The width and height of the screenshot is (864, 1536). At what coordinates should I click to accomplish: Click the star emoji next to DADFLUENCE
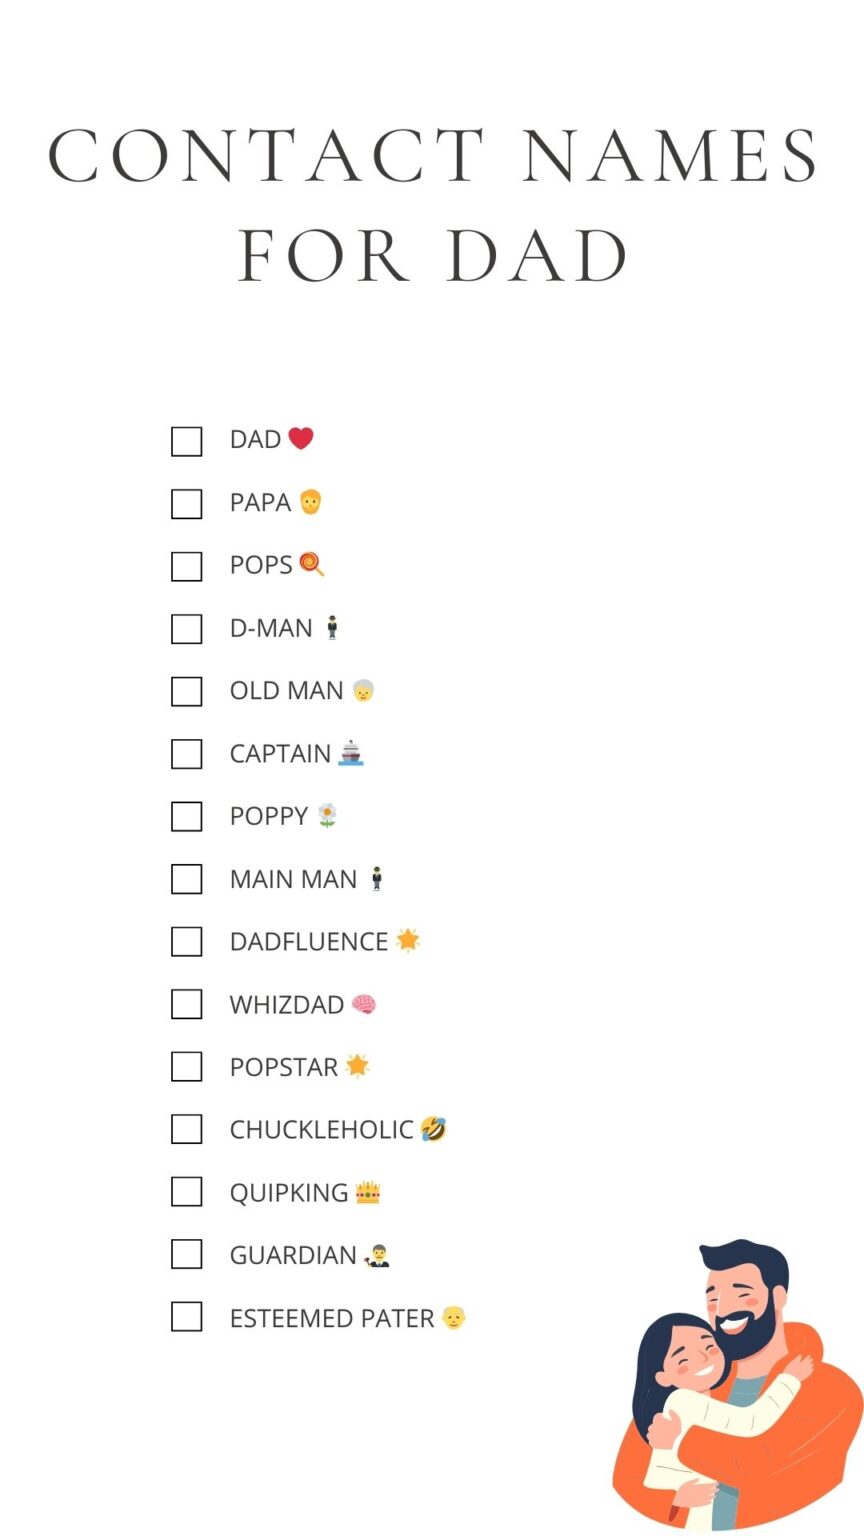(408, 940)
